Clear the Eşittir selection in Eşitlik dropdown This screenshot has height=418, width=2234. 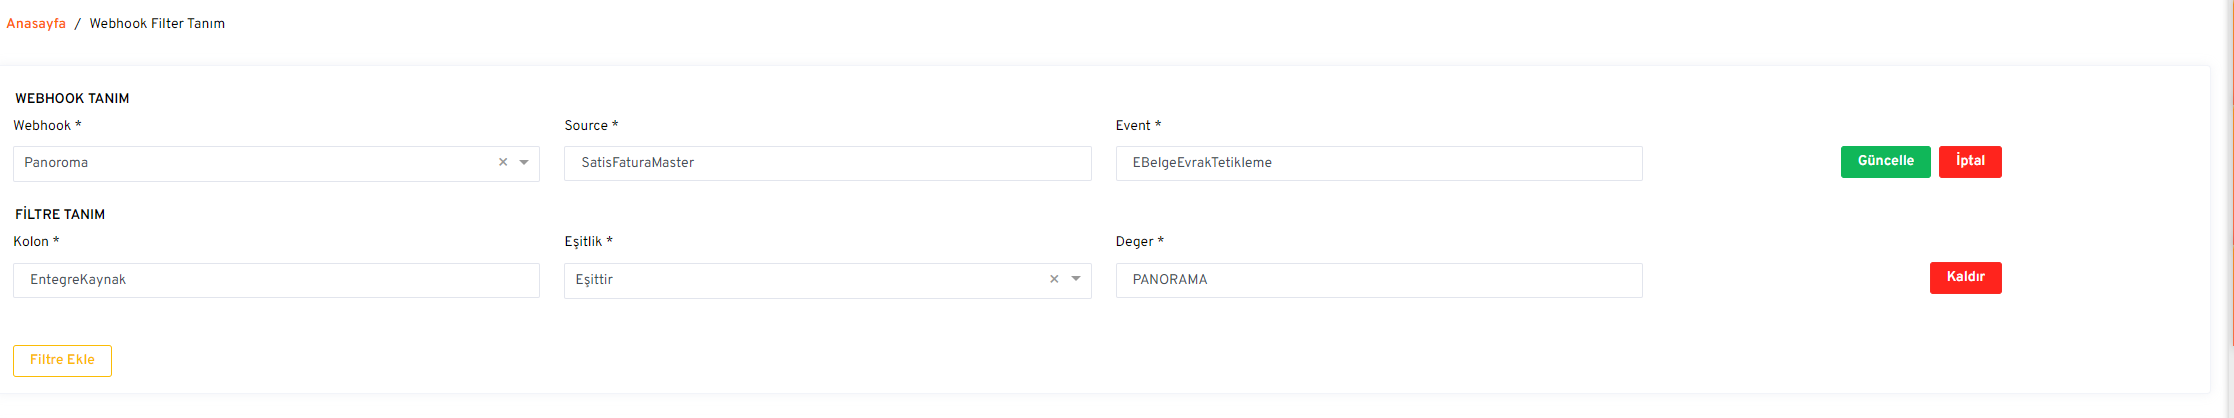pyautogui.click(x=1054, y=280)
